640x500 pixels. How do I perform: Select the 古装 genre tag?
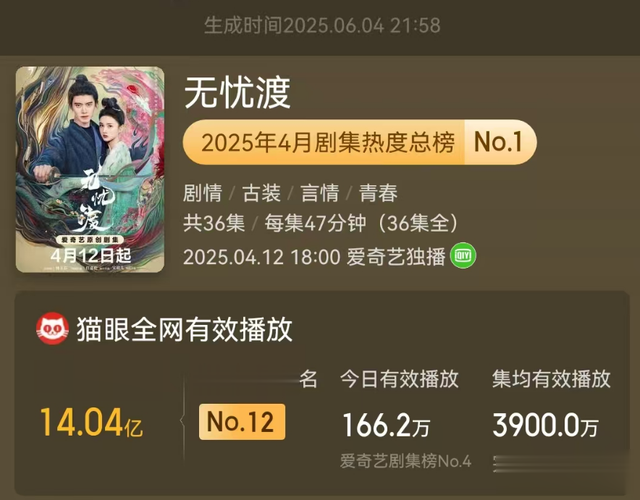coord(261,193)
